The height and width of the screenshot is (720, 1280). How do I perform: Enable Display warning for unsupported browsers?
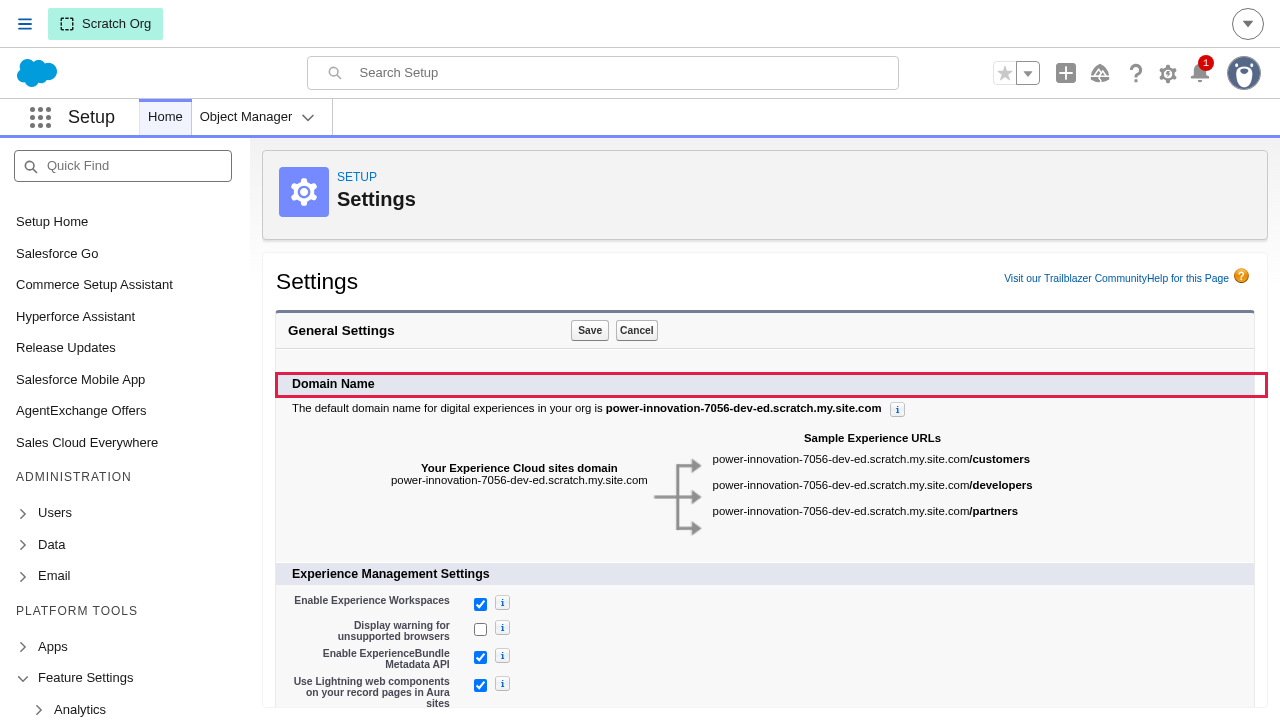tap(480, 629)
